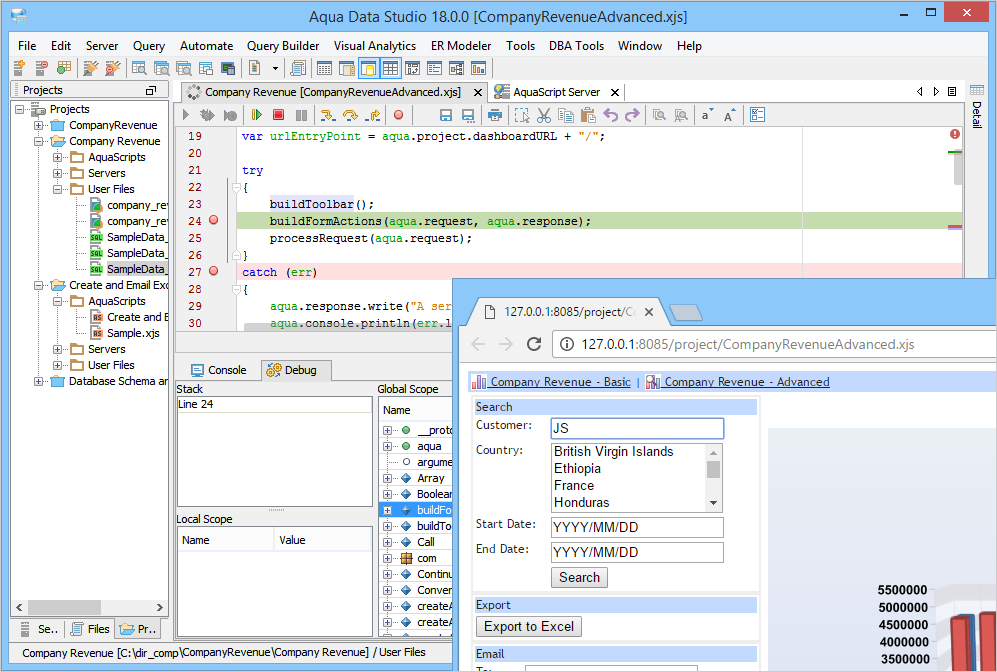
Task: Click the Step Into debugger icon
Action: pyautogui.click(x=327, y=115)
